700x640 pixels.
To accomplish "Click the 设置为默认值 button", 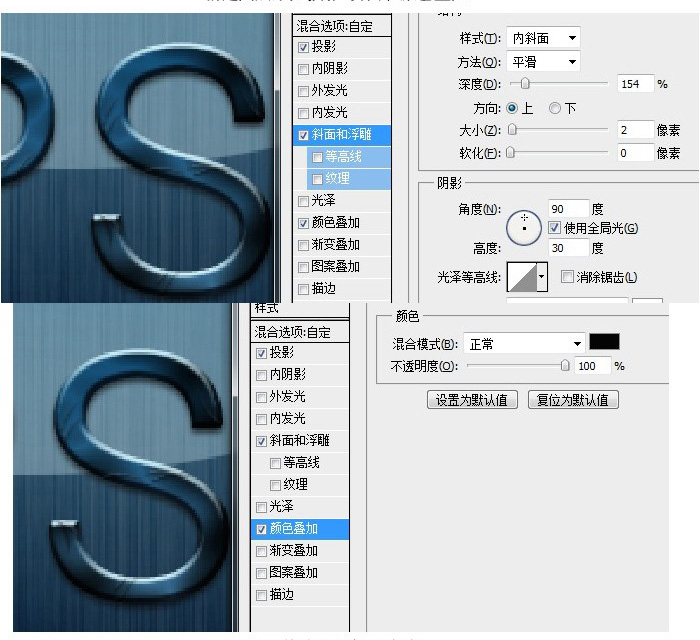I will (x=472, y=400).
